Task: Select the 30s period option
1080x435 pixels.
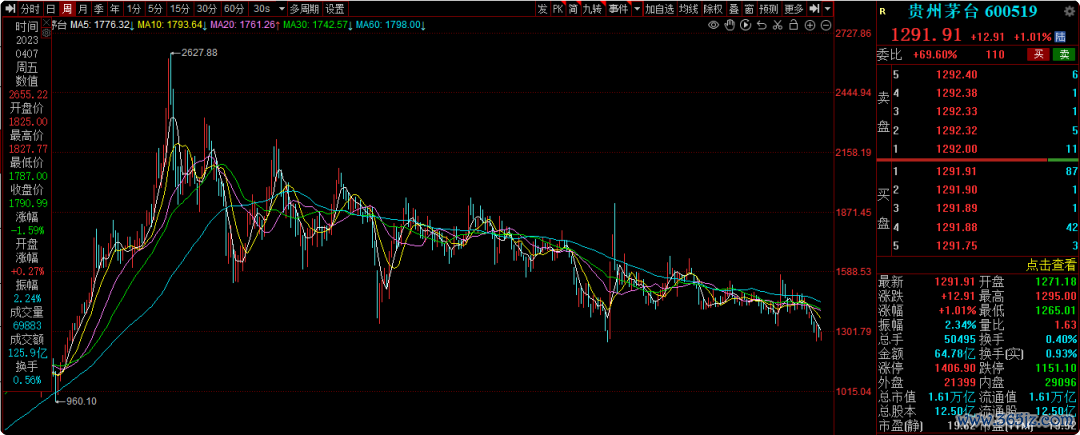Action: (x=262, y=9)
